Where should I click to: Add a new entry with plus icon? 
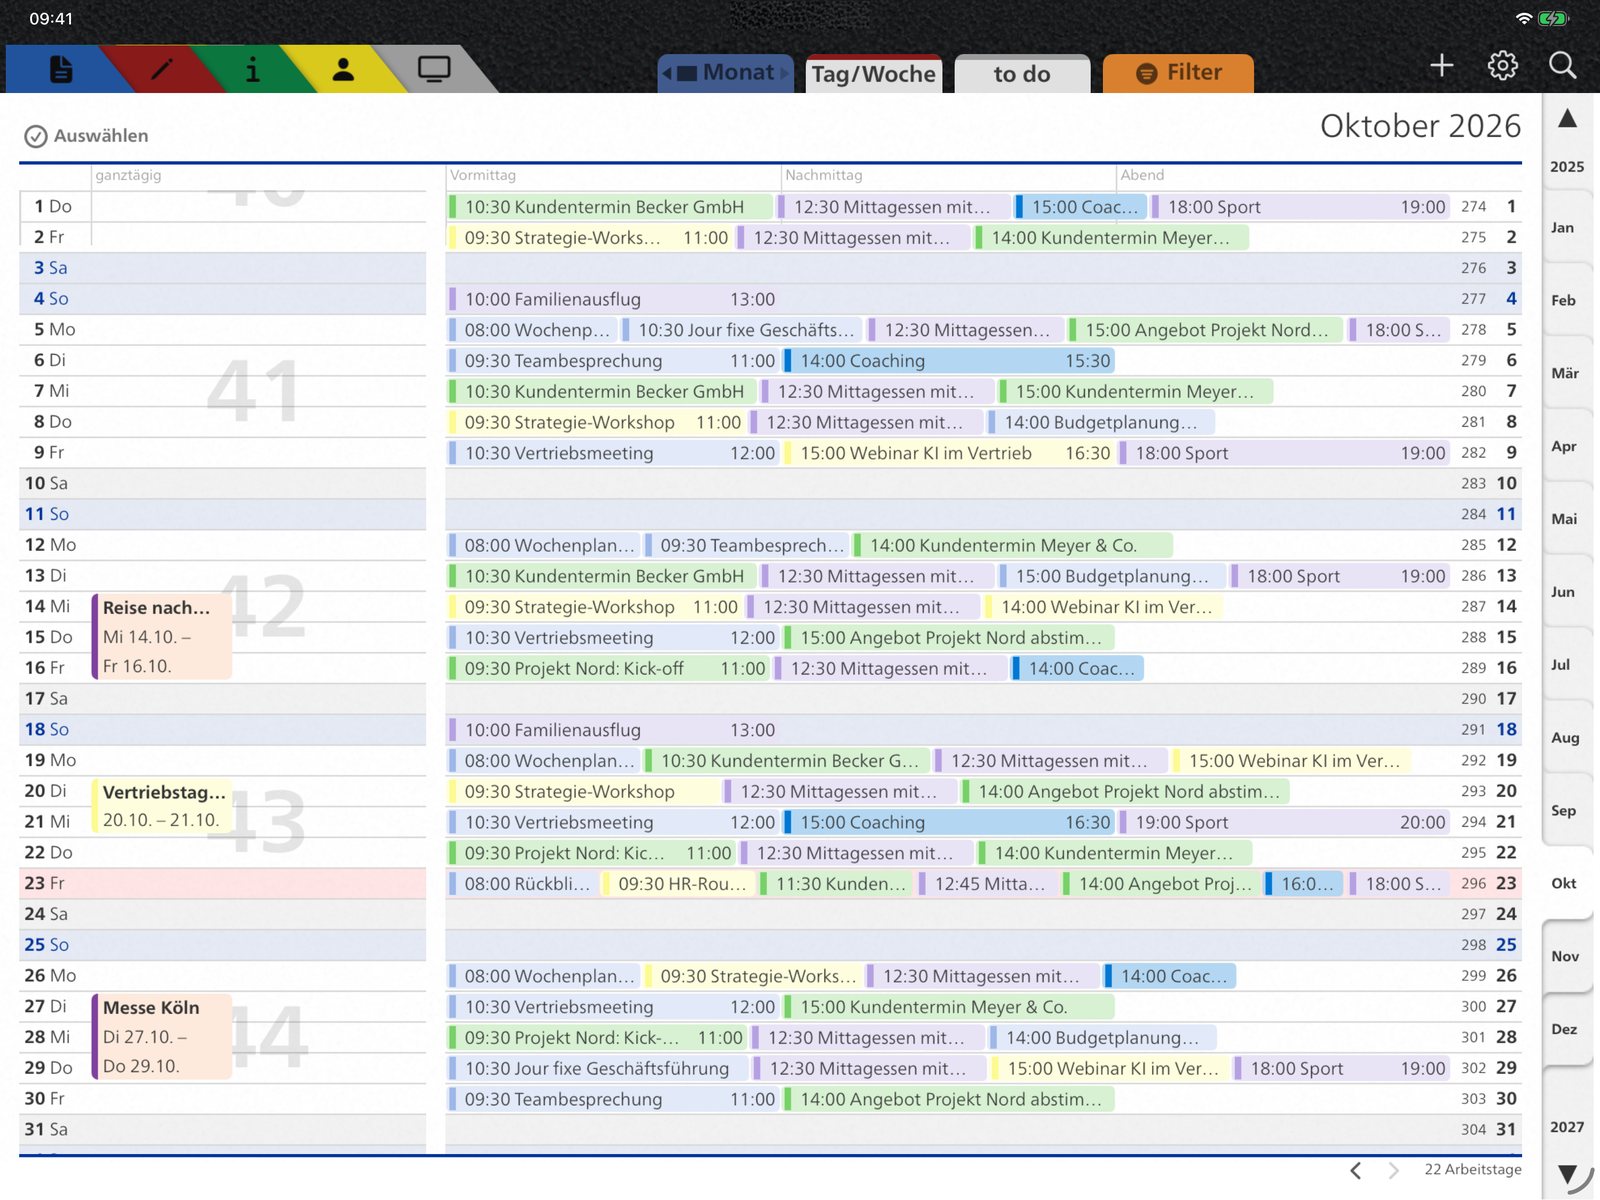click(1441, 66)
